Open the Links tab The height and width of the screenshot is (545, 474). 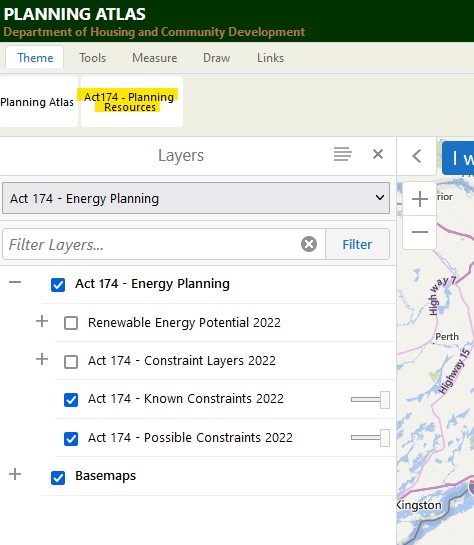(270, 58)
